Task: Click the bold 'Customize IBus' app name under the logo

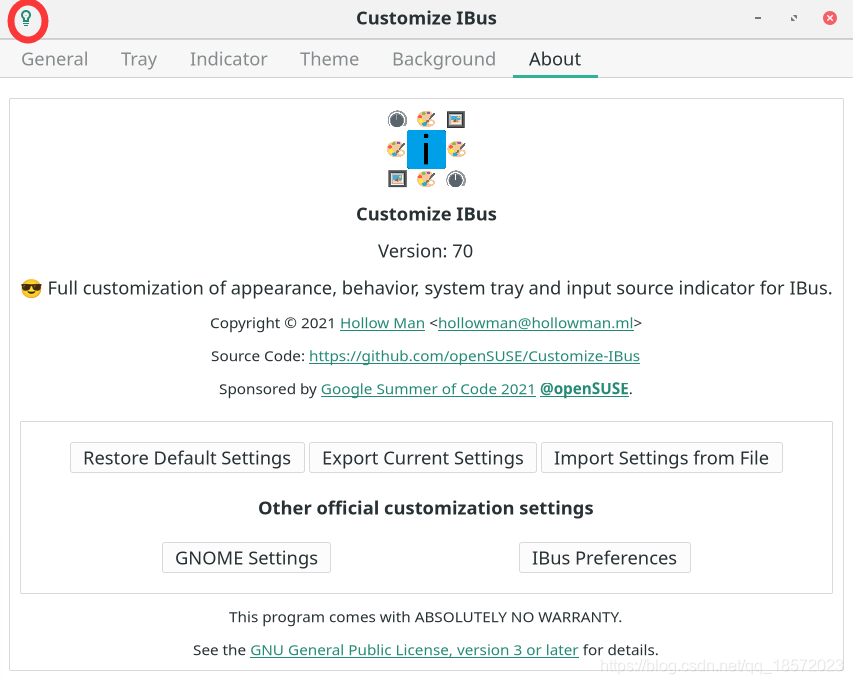Action: (426, 214)
